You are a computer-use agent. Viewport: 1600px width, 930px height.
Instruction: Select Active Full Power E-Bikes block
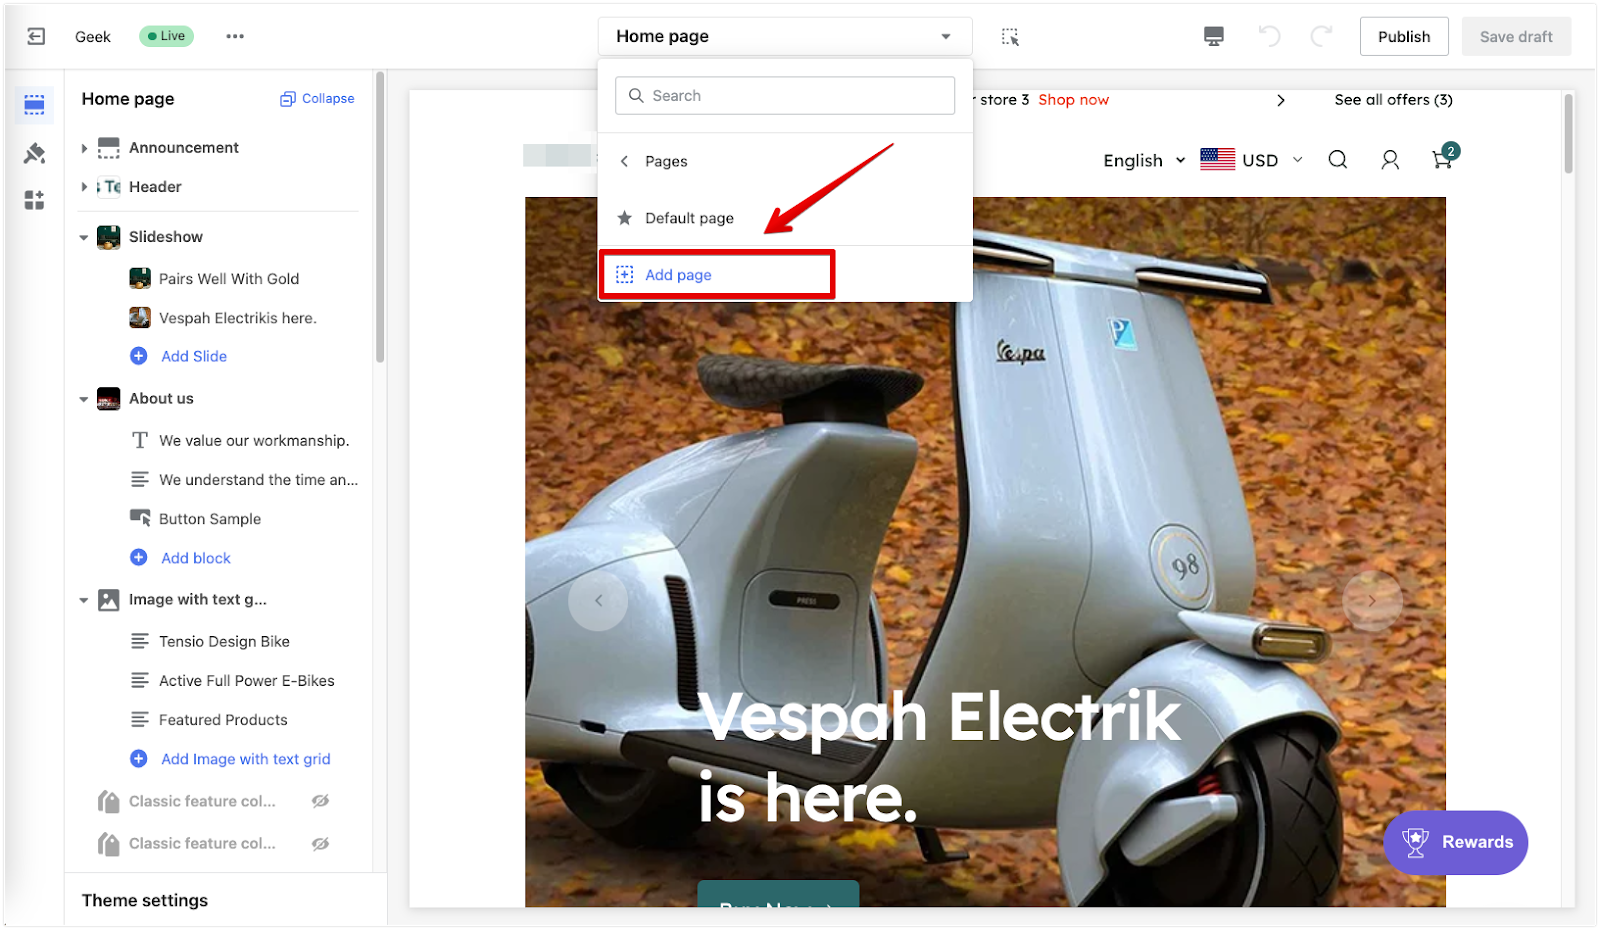246,681
